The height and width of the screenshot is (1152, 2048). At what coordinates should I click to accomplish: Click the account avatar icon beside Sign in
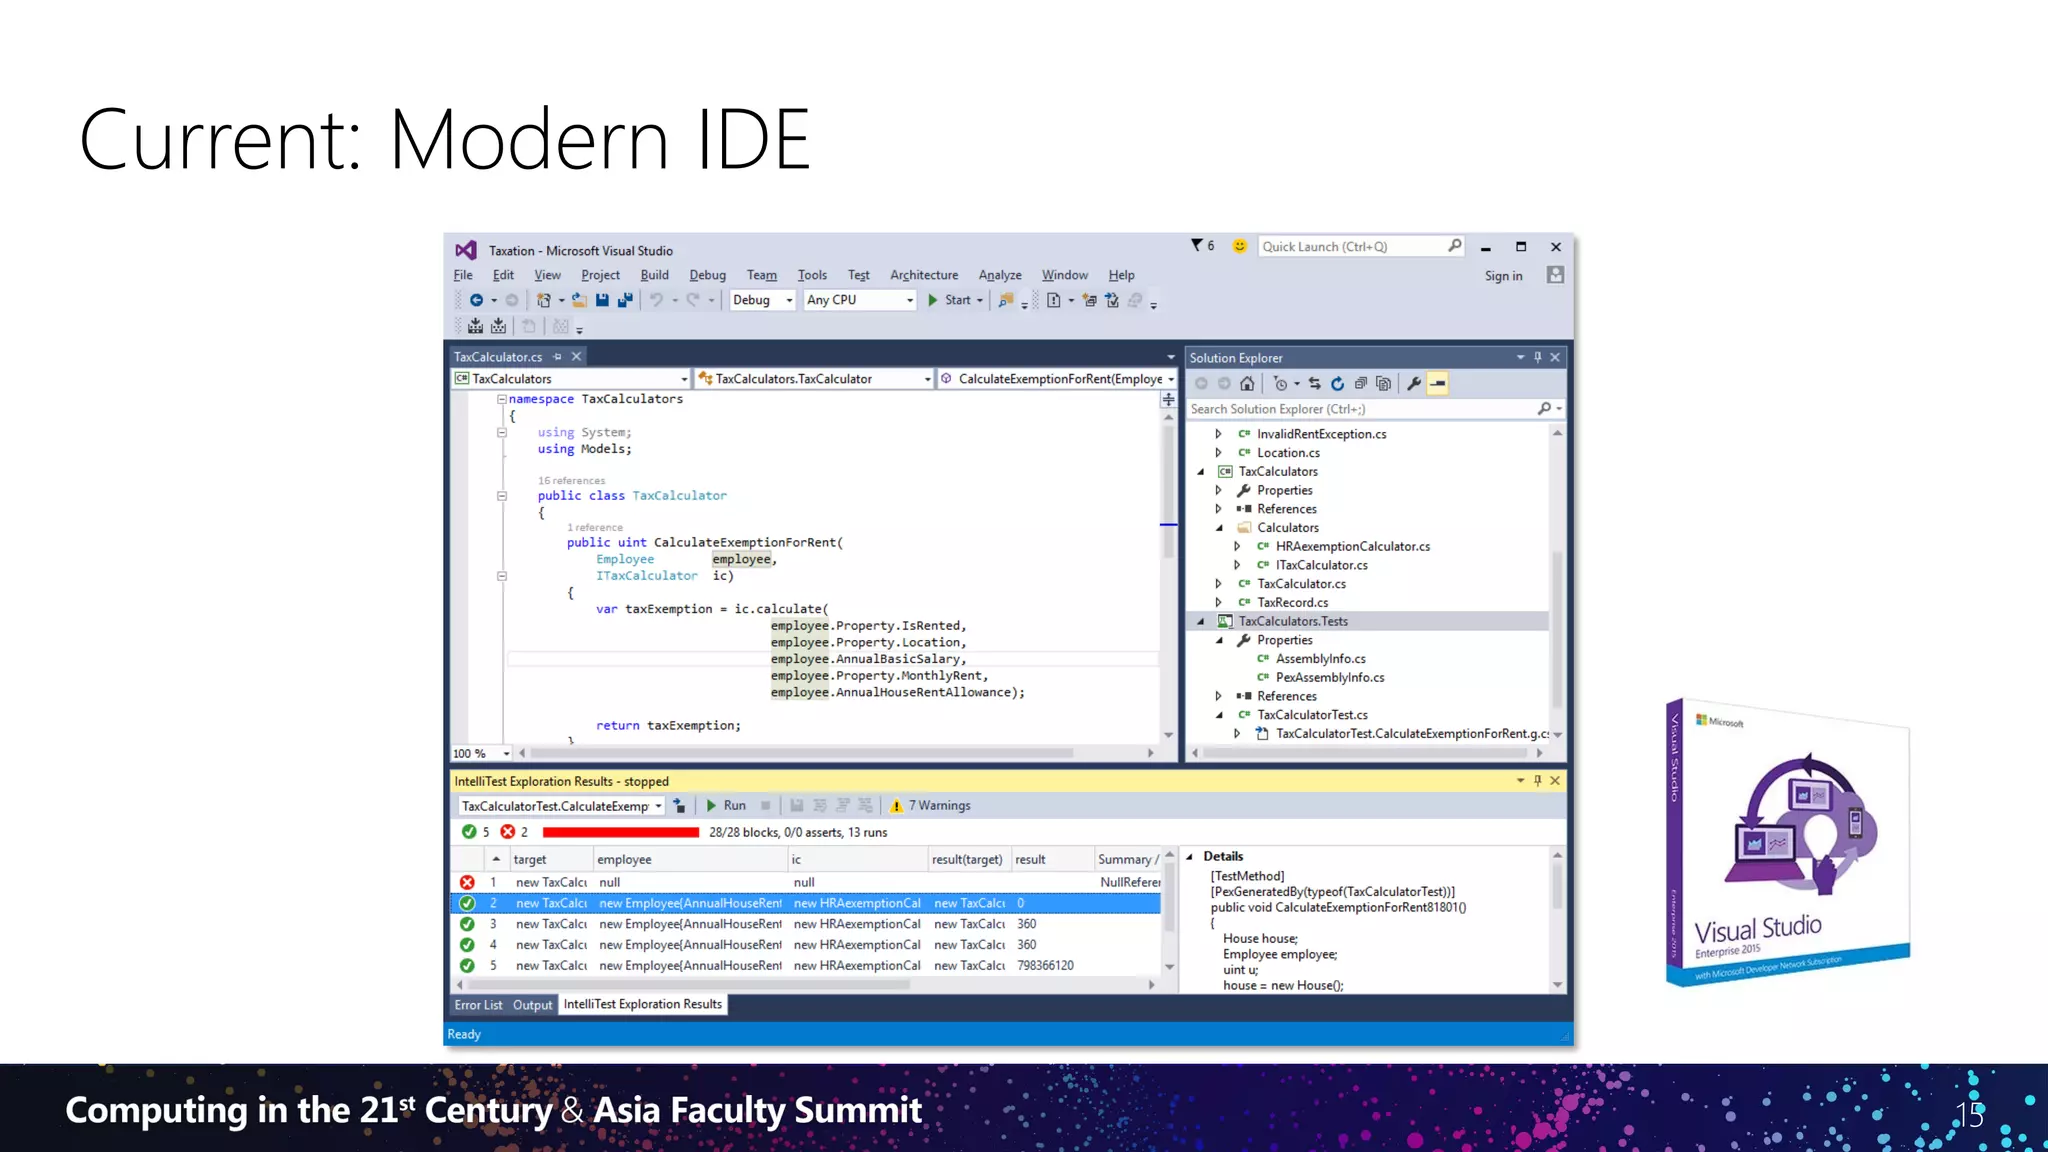click(x=1555, y=275)
